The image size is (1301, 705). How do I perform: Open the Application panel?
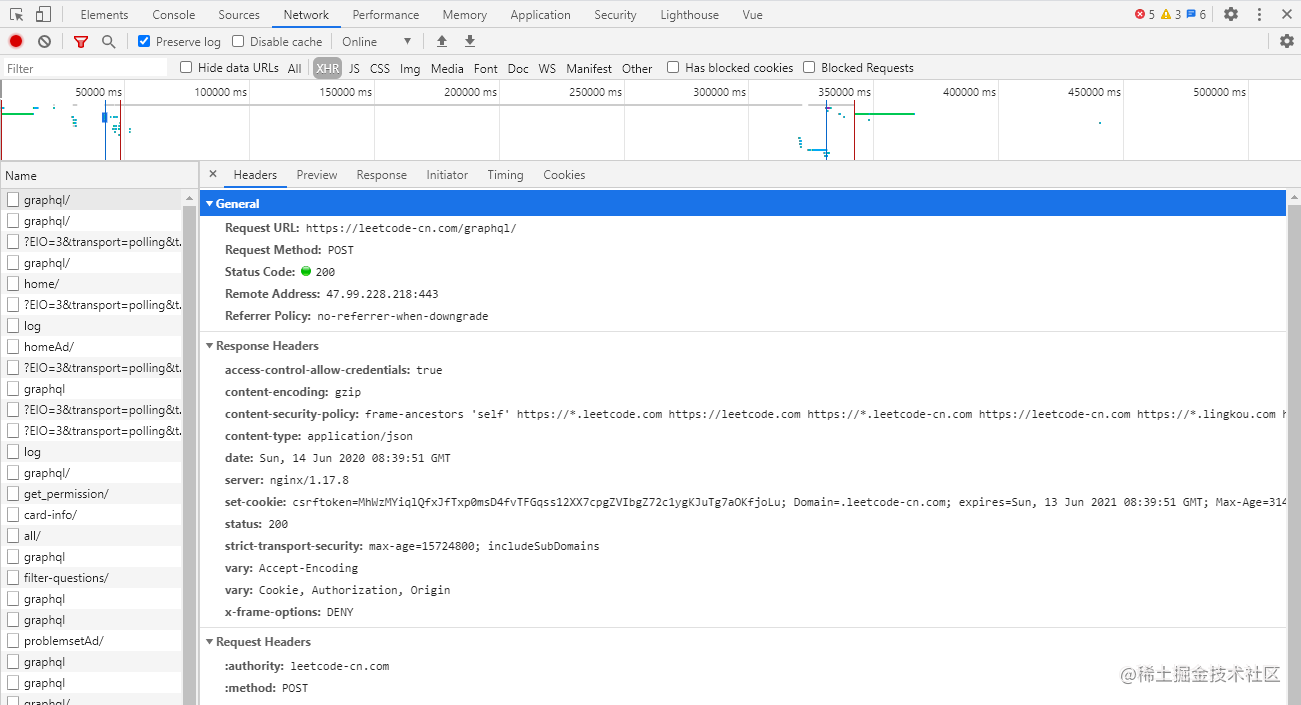tap(540, 14)
